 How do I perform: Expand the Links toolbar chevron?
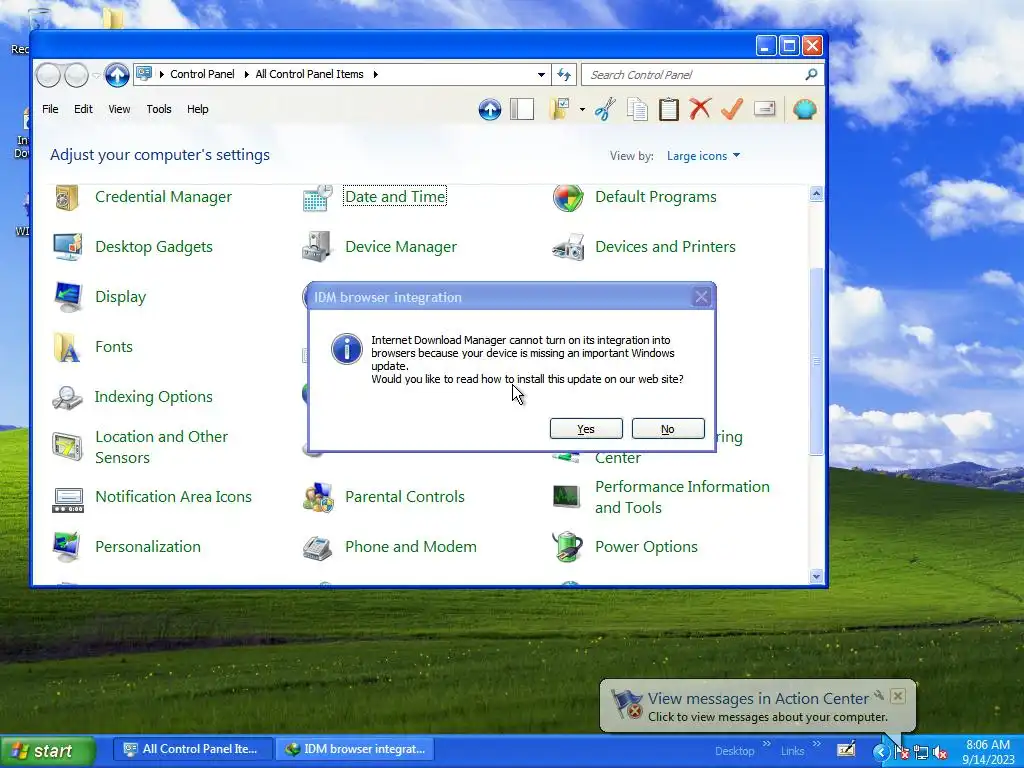click(x=816, y=744)
